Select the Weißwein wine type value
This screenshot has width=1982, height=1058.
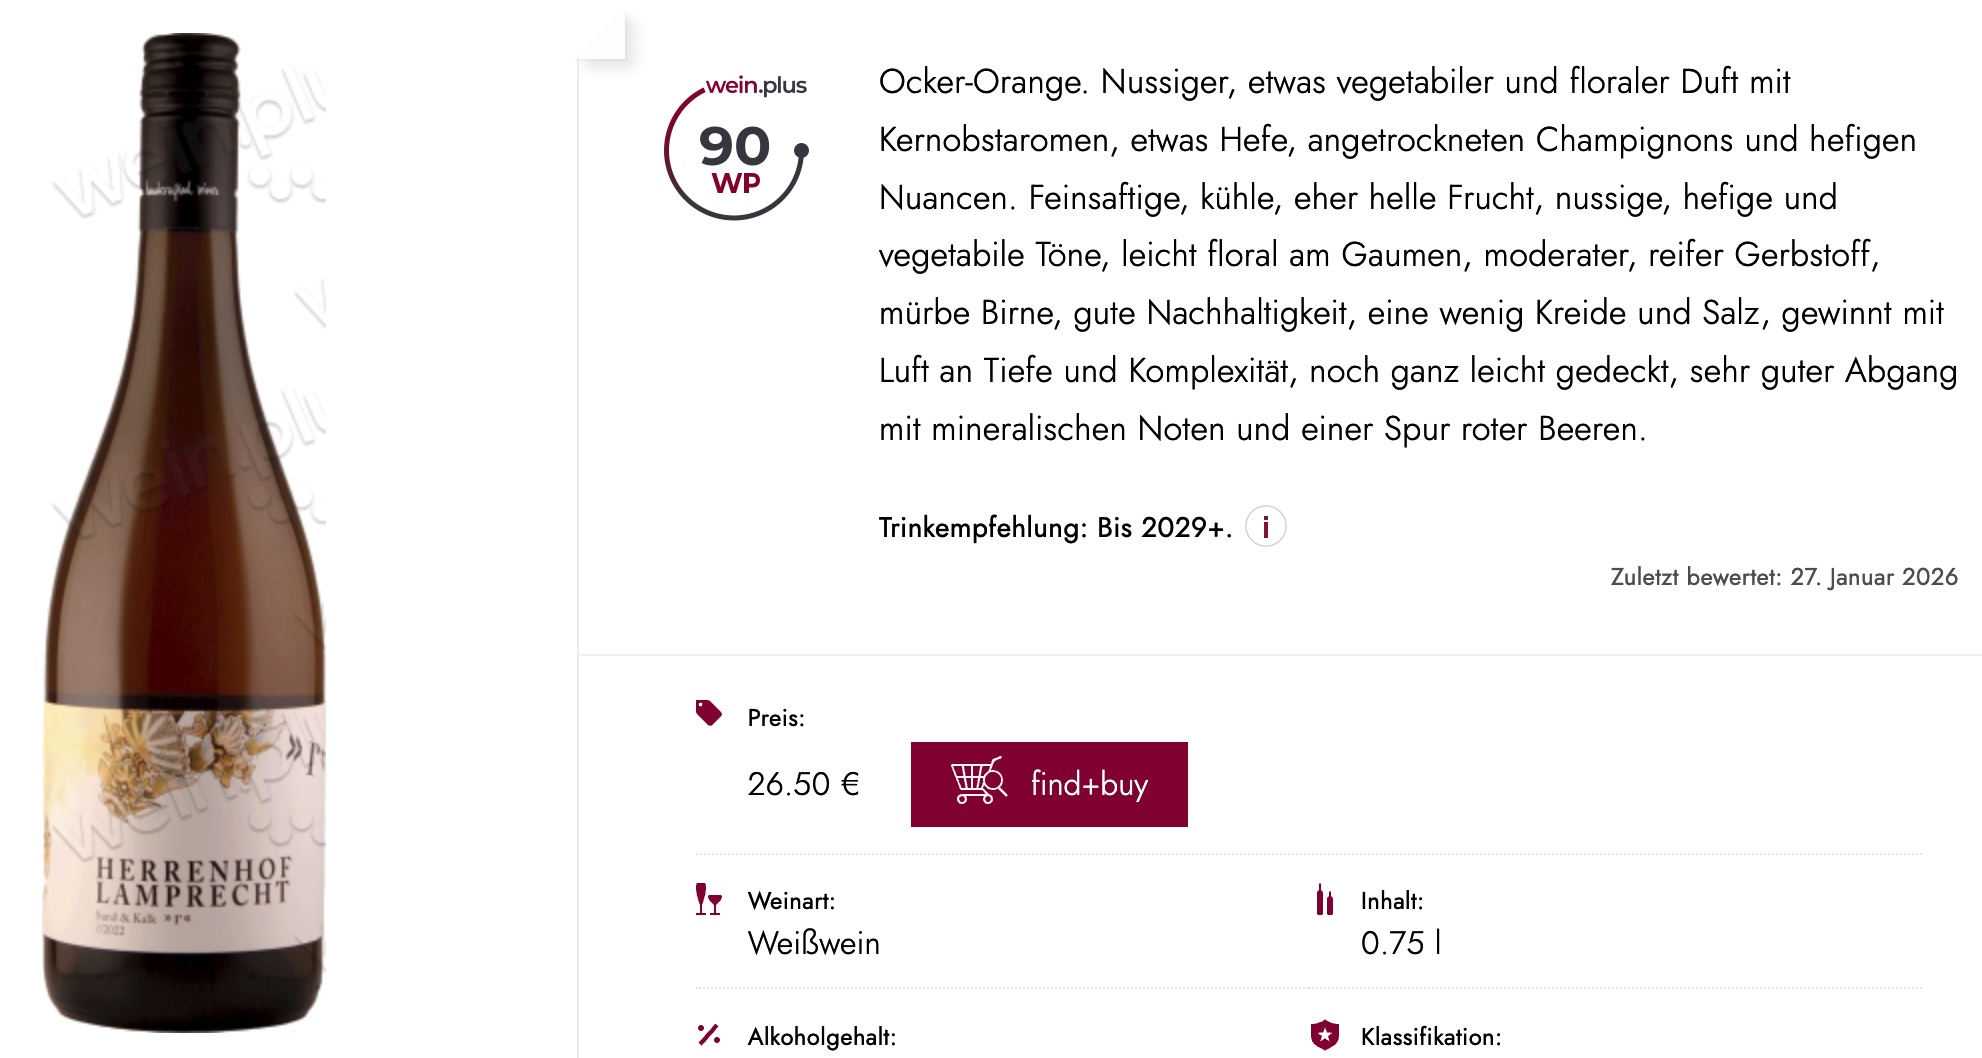coord(813,943)
